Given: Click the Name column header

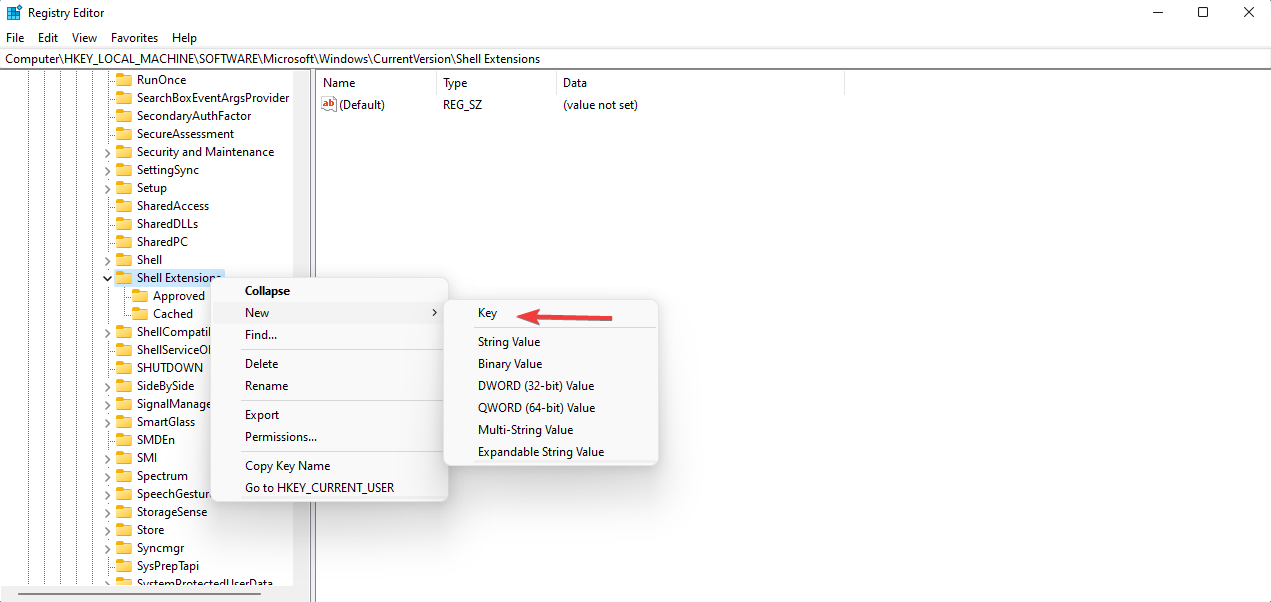Looking at the screenshot, I should (377, 83).
